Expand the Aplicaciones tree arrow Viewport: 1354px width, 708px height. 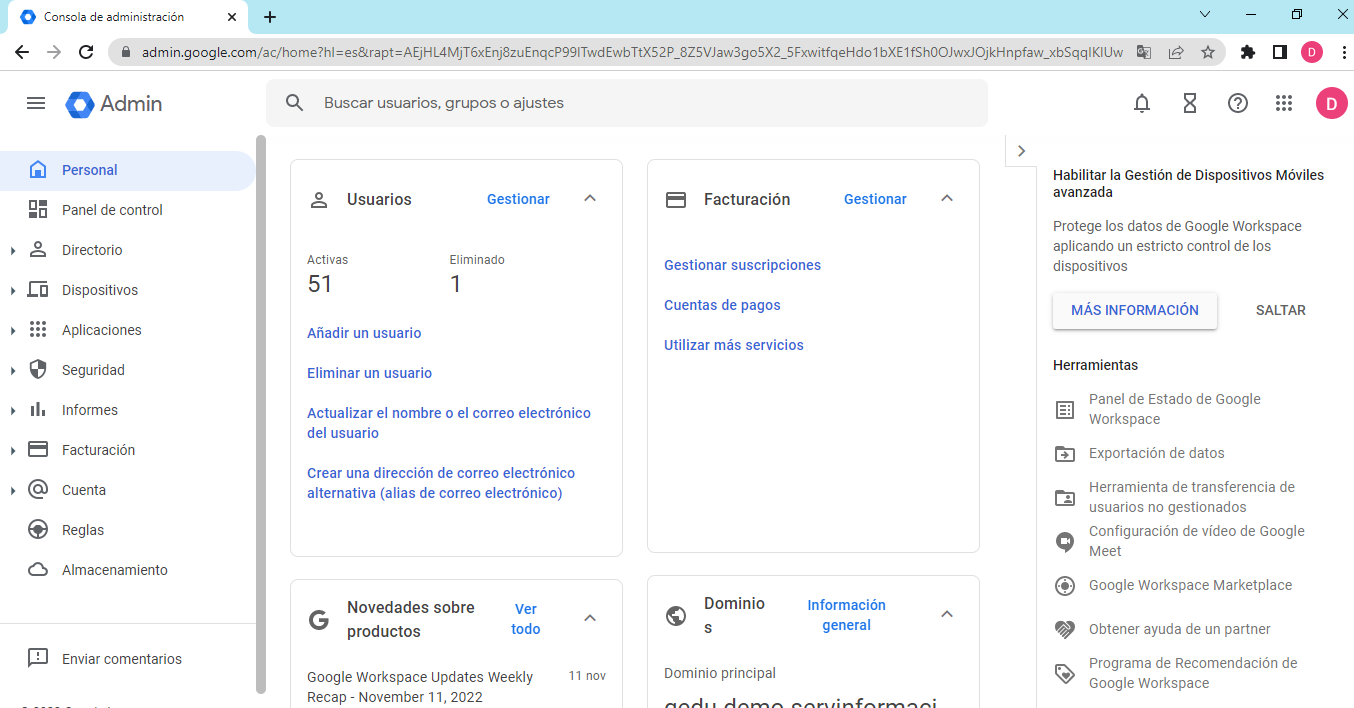click(13, 331)
